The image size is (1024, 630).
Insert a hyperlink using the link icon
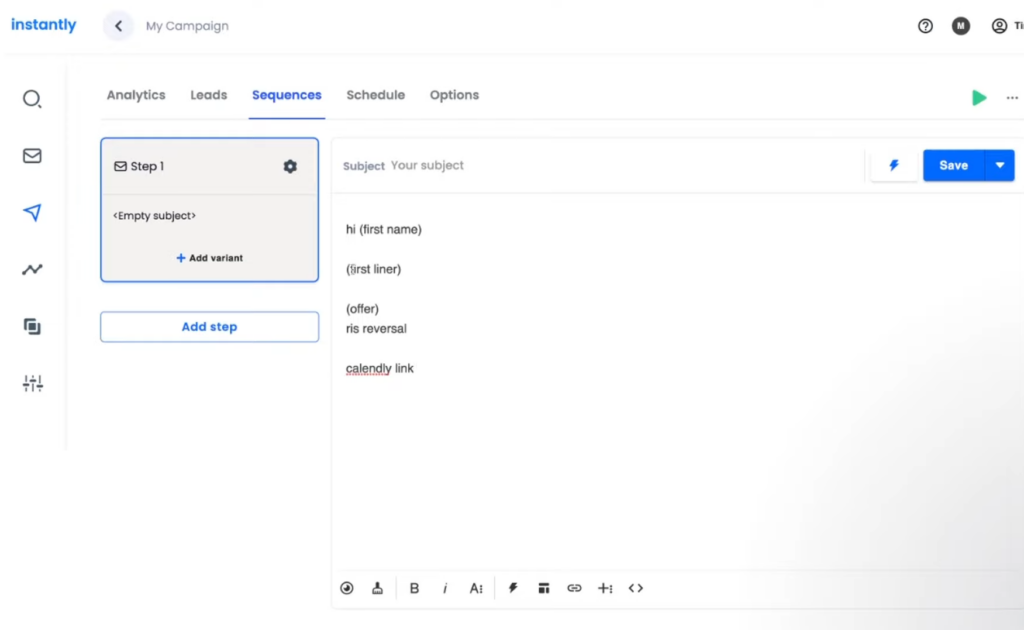click(574, 588)
